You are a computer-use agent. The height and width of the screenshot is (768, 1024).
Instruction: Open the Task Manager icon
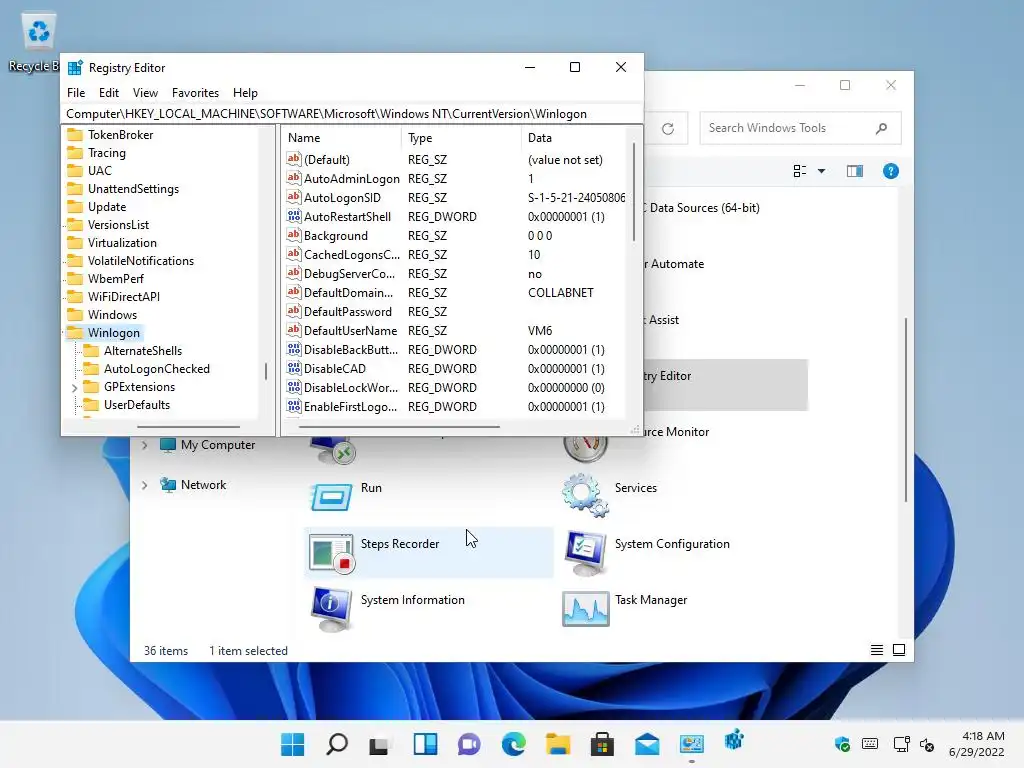pos(585,609)
